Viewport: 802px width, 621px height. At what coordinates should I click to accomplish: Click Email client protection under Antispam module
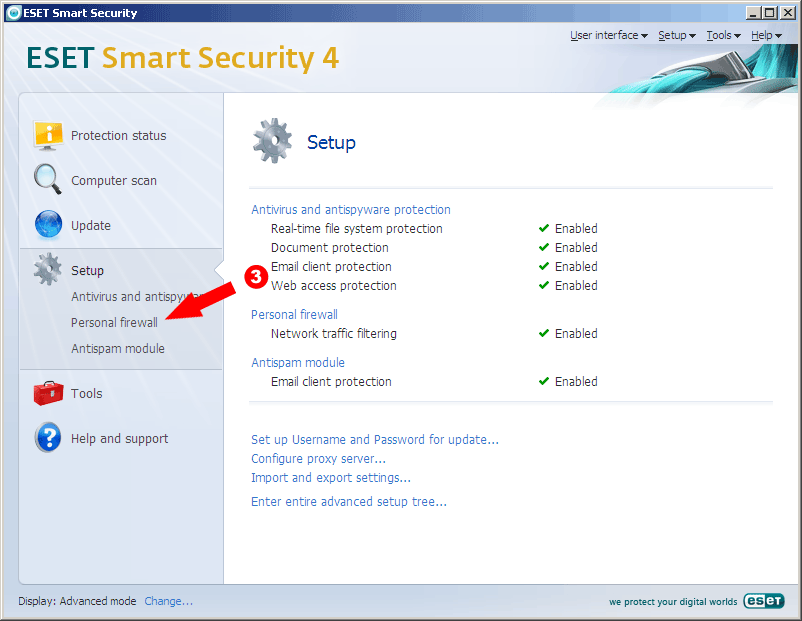[x=331, y=382]
